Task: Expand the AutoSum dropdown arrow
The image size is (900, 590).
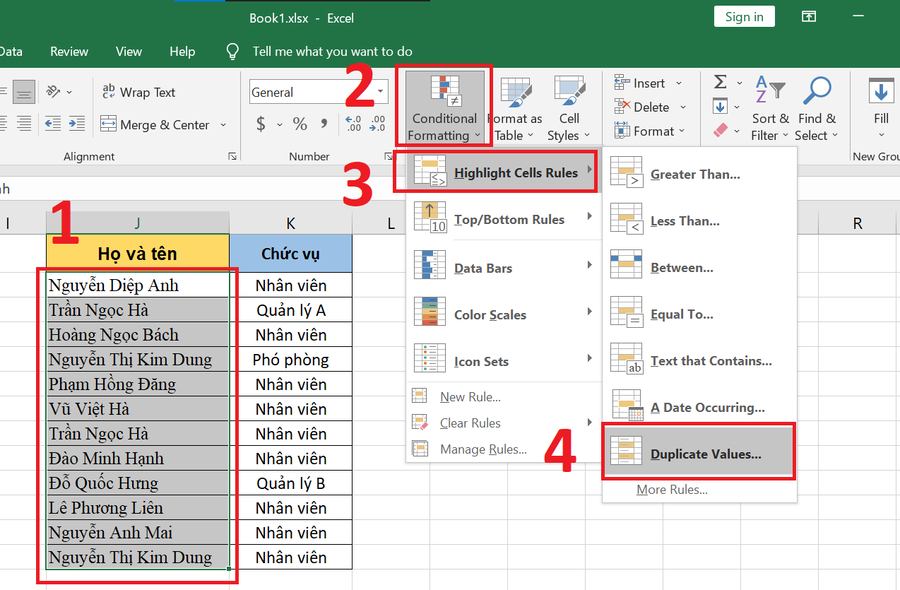Action: [x=739, y=83]
